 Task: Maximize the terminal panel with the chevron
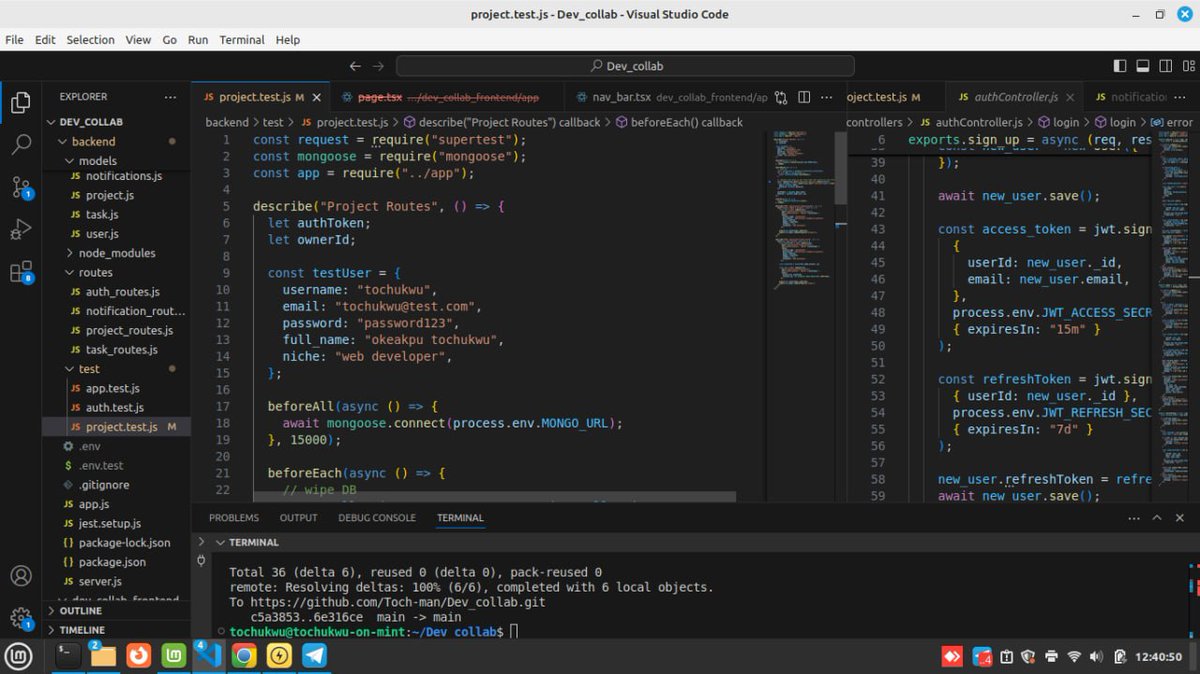1155,518
